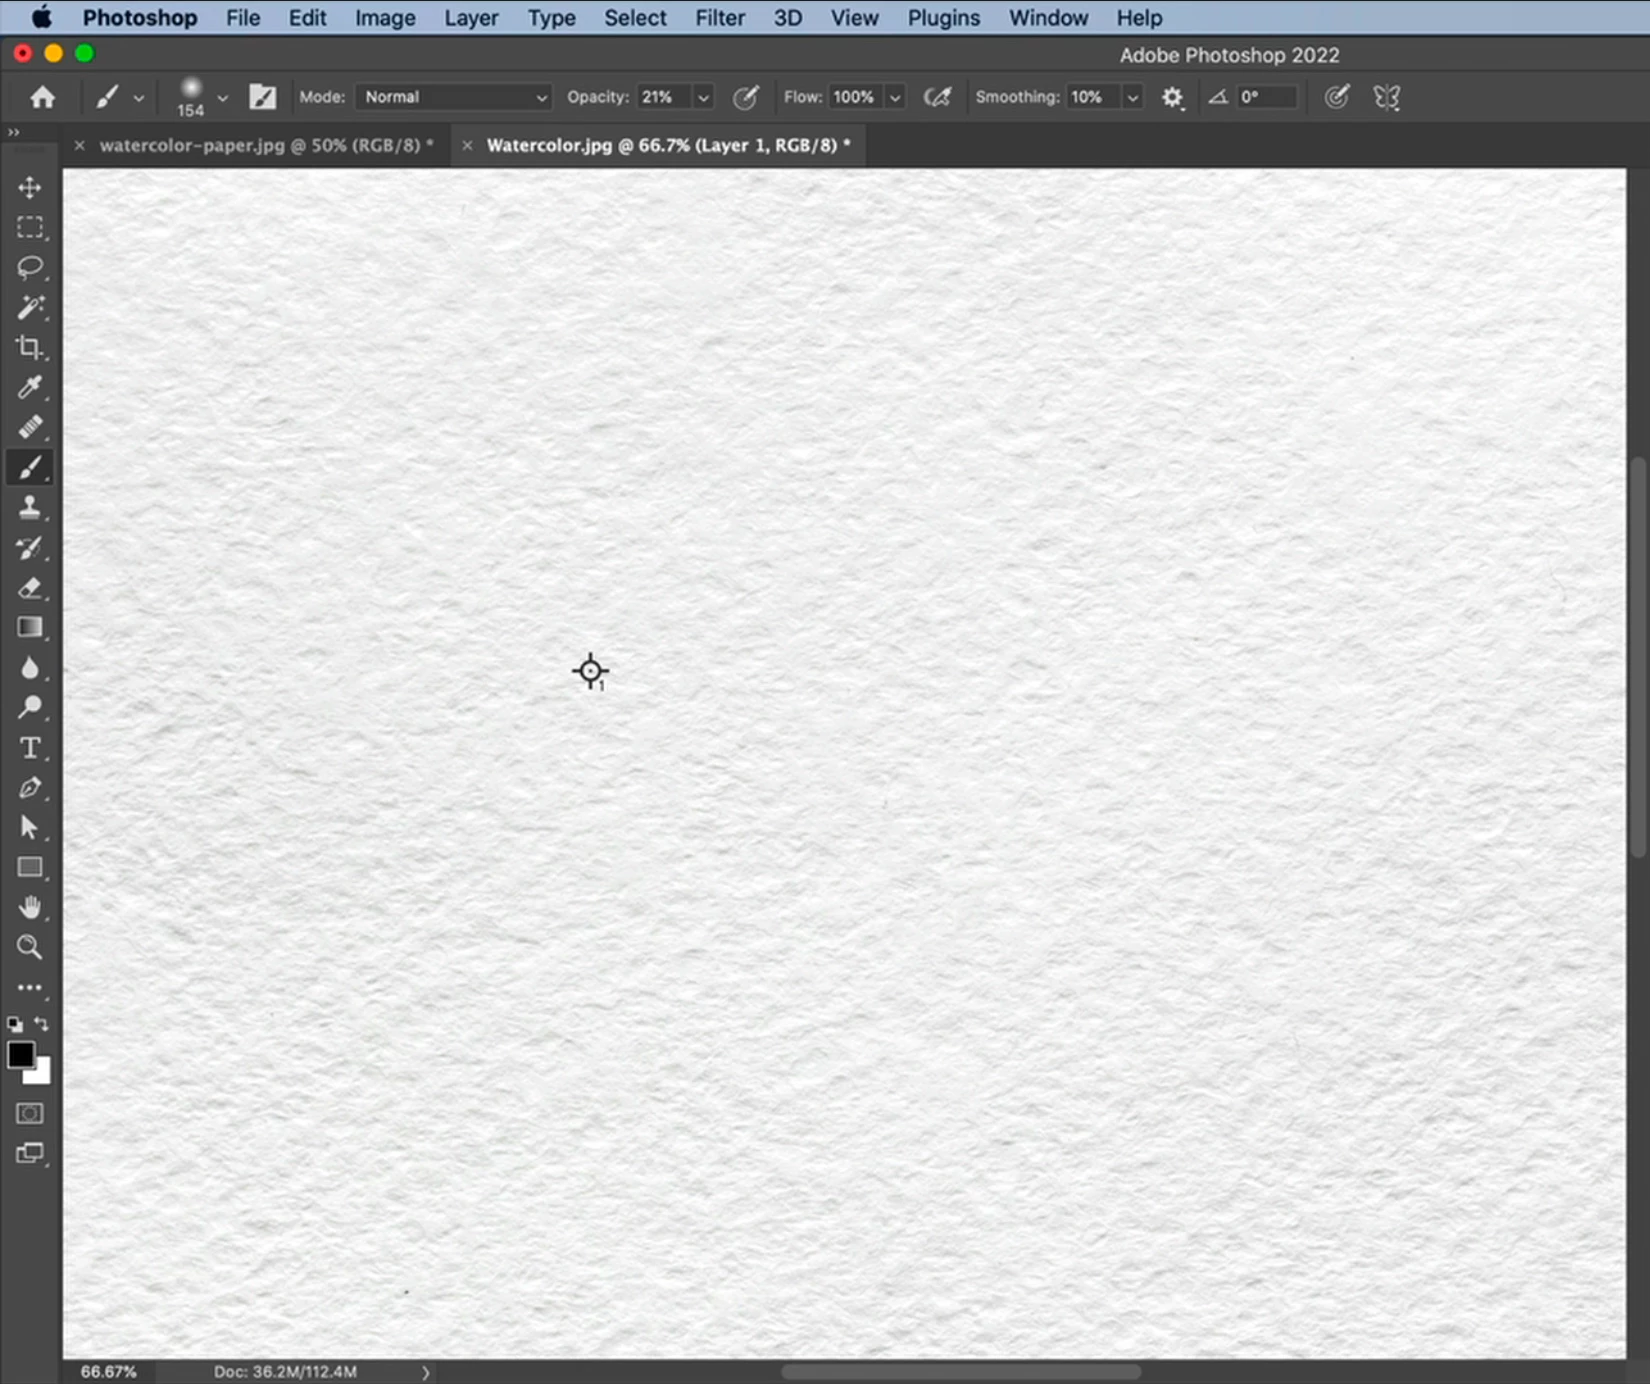1650x1384 pixels.
Task: Expand status bar info arrow
Action: tap(426, 1372)
